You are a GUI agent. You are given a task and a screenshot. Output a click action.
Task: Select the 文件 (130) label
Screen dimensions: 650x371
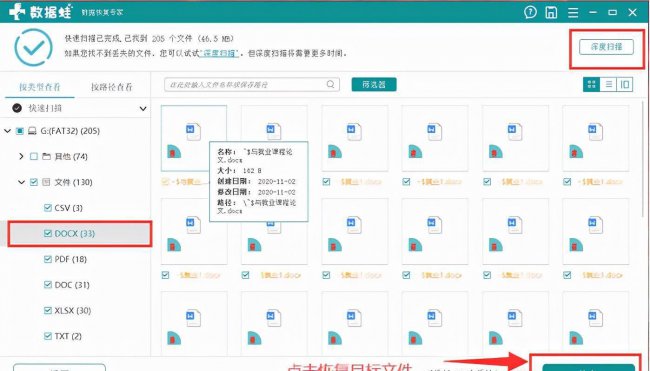click(73, 182)
